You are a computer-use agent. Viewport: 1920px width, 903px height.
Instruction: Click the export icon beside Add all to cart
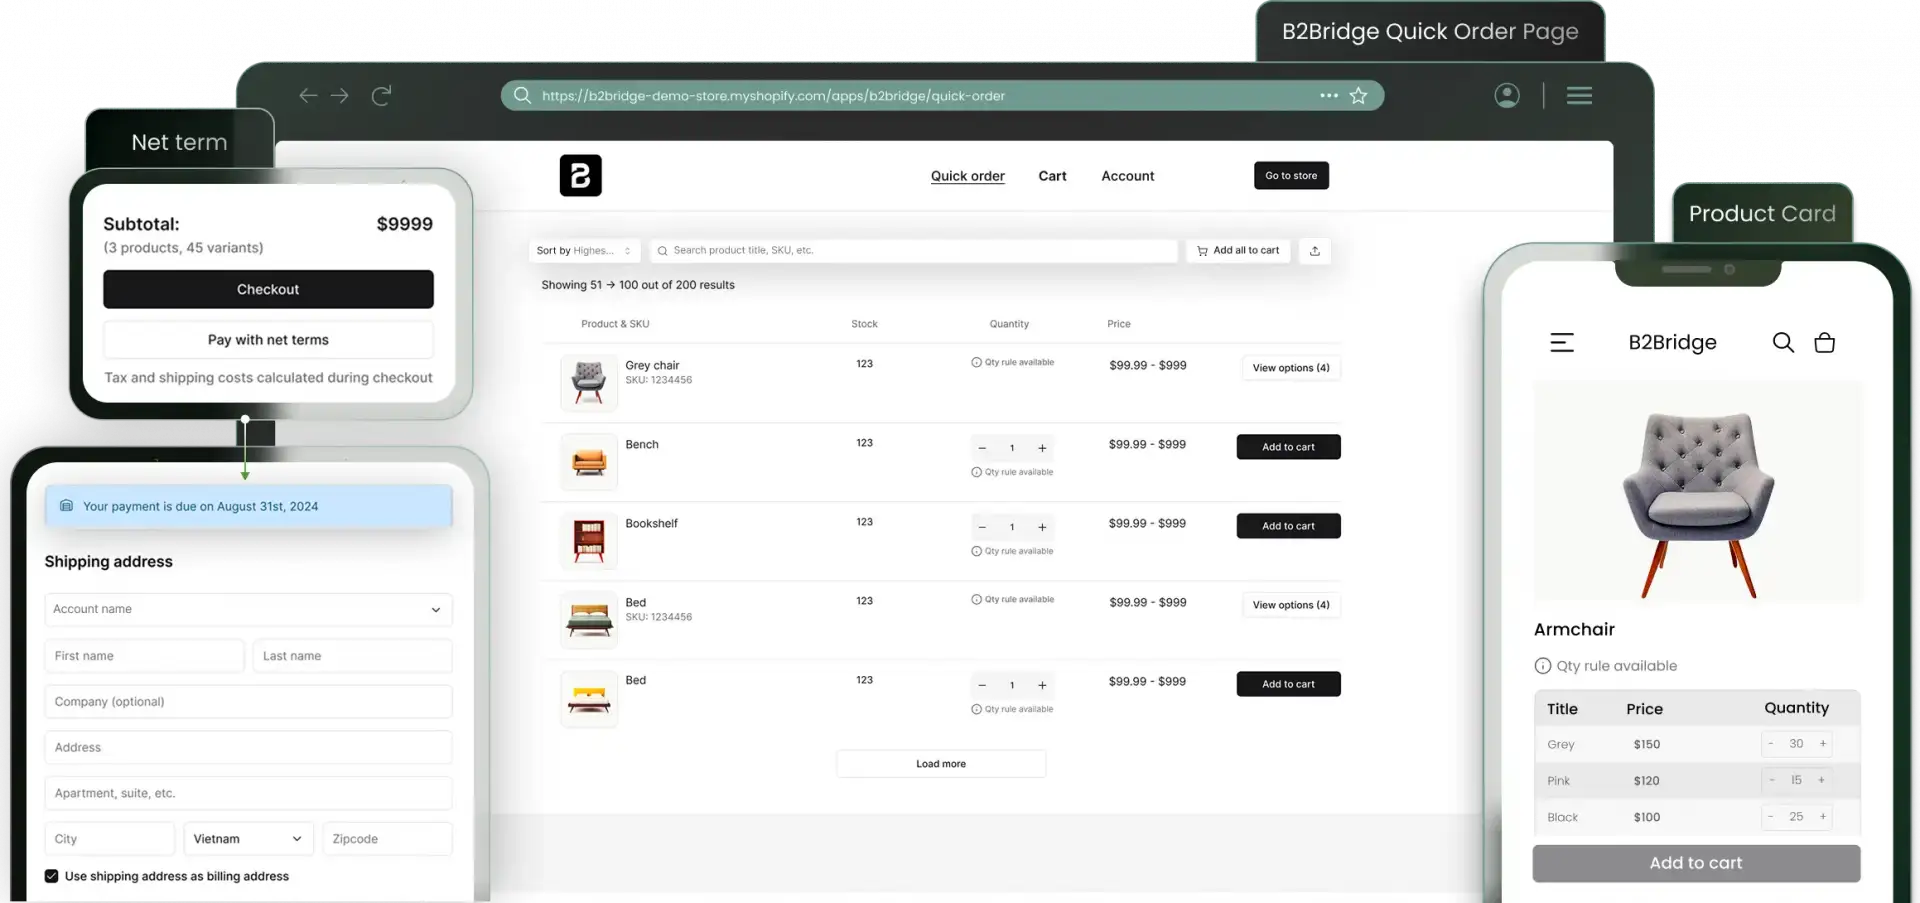(x=1315, y=250)
